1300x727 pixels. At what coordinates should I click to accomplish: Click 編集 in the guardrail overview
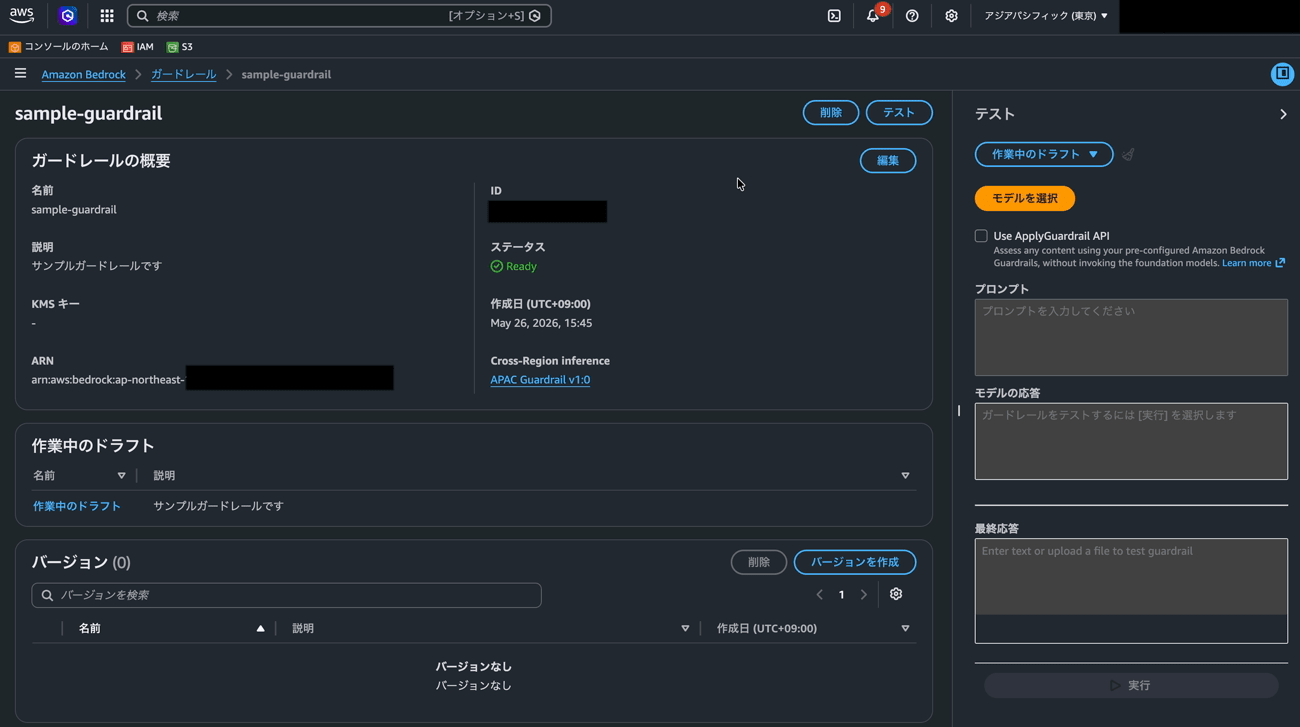pos(888,161)
